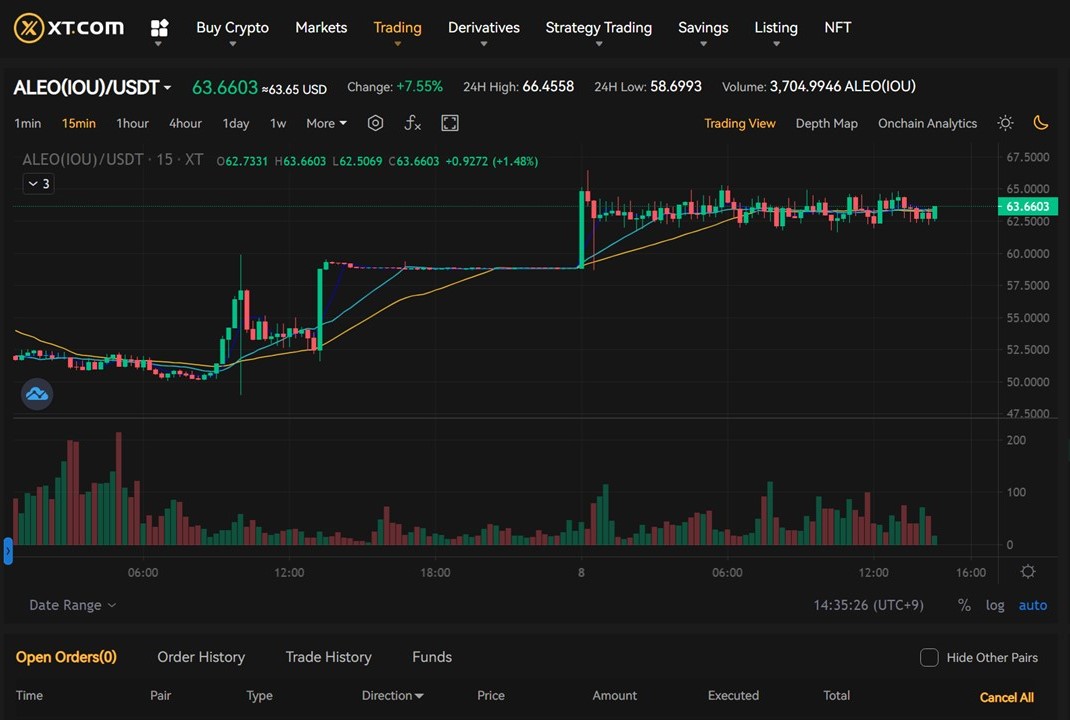Open the Trade History tab
The width and height of the screenshot is (1070, 720).
[328, 657]
